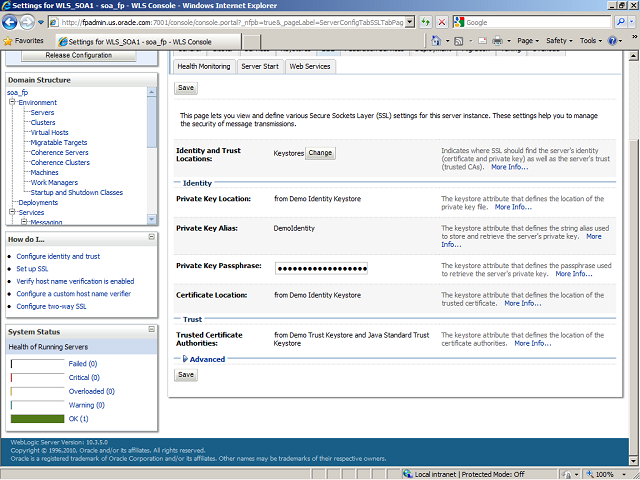Open the Configure two-way SSL link
Viewport: 640px width, 480px height.
click(x=51, y=307)
